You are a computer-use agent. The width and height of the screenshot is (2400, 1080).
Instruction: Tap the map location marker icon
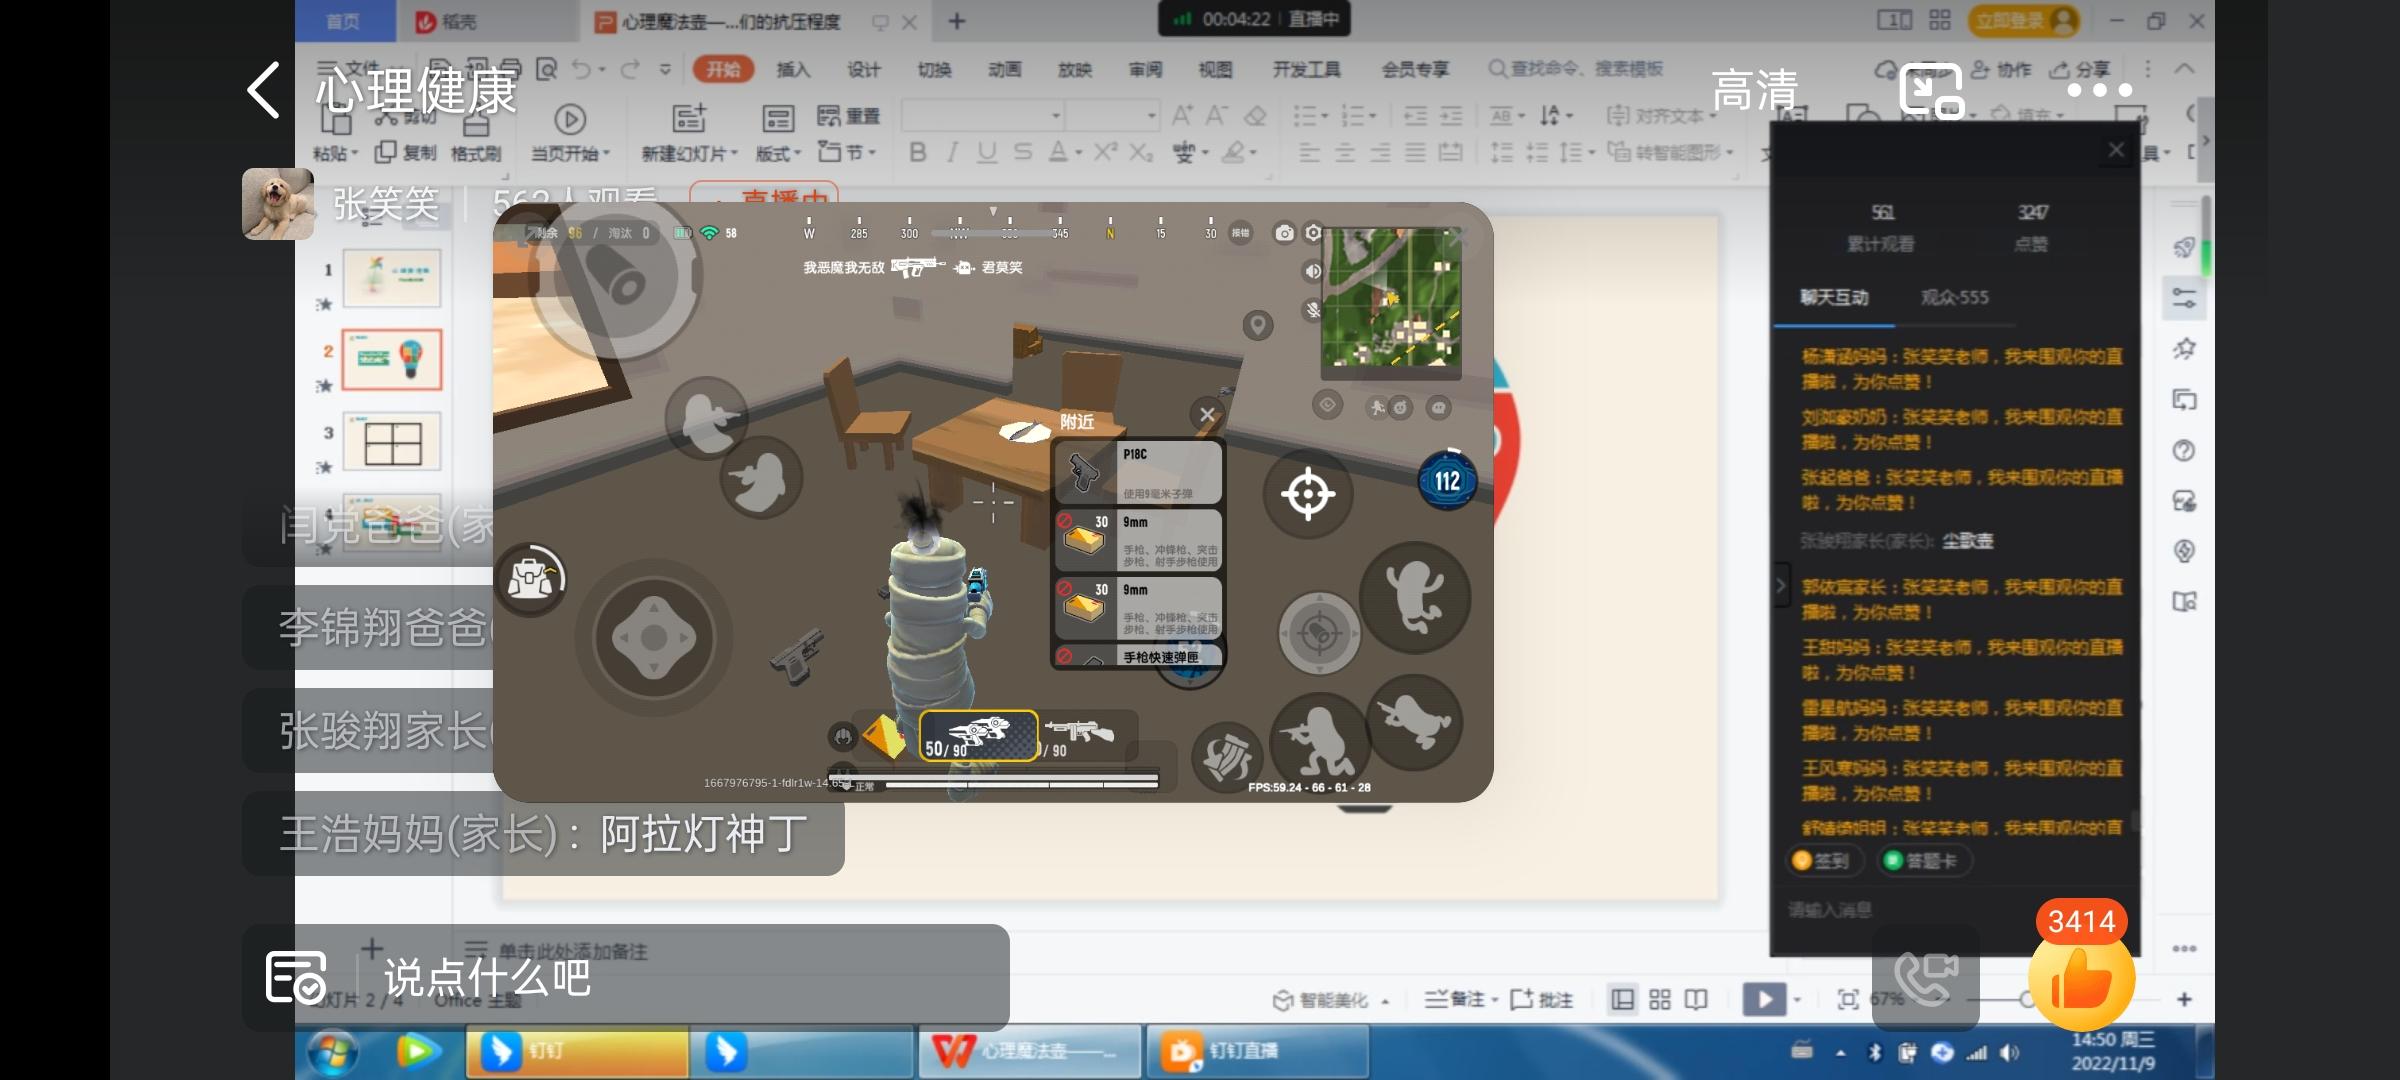pyautogui.click(x=1258, y=325)
